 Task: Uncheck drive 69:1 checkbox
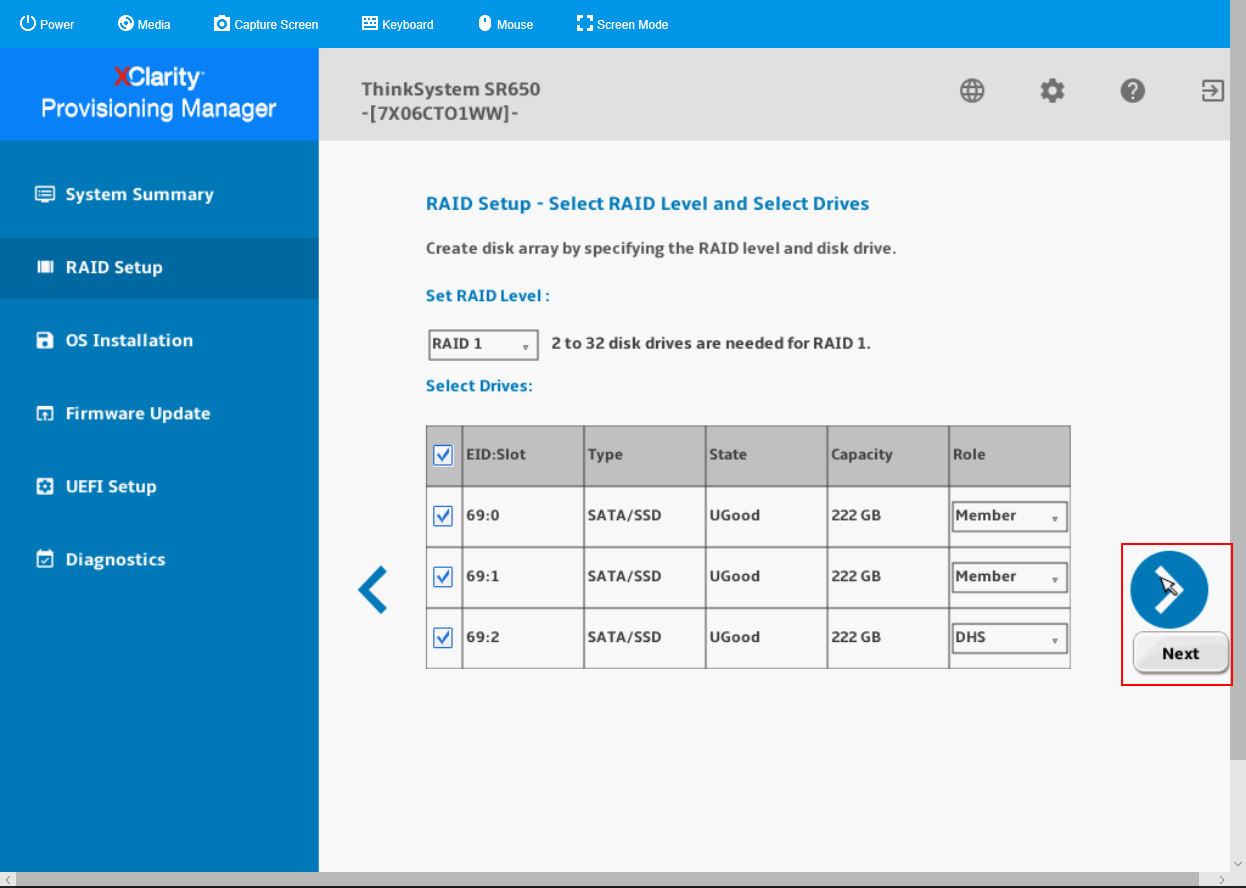pos(443,577)
